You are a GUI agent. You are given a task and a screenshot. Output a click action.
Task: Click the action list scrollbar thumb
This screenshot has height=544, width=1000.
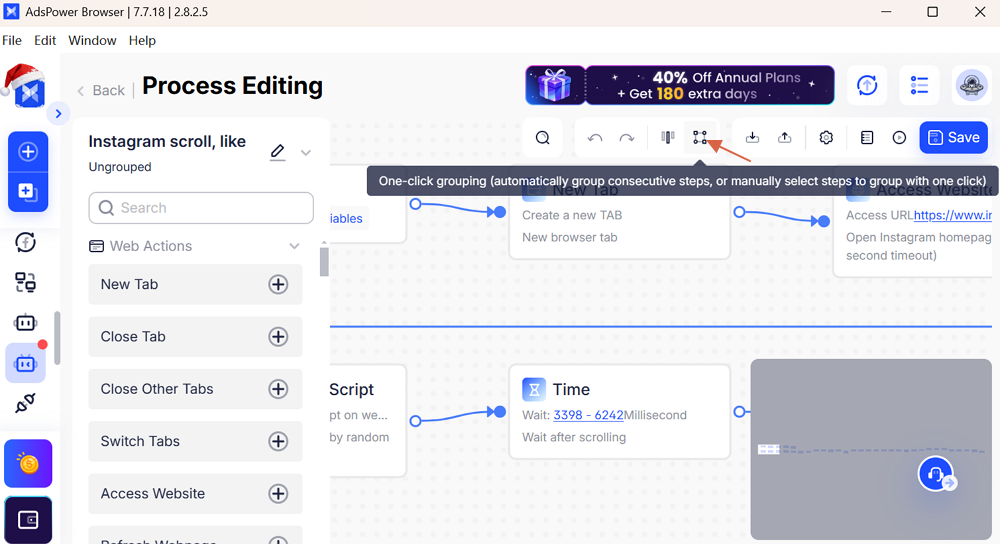325,261
